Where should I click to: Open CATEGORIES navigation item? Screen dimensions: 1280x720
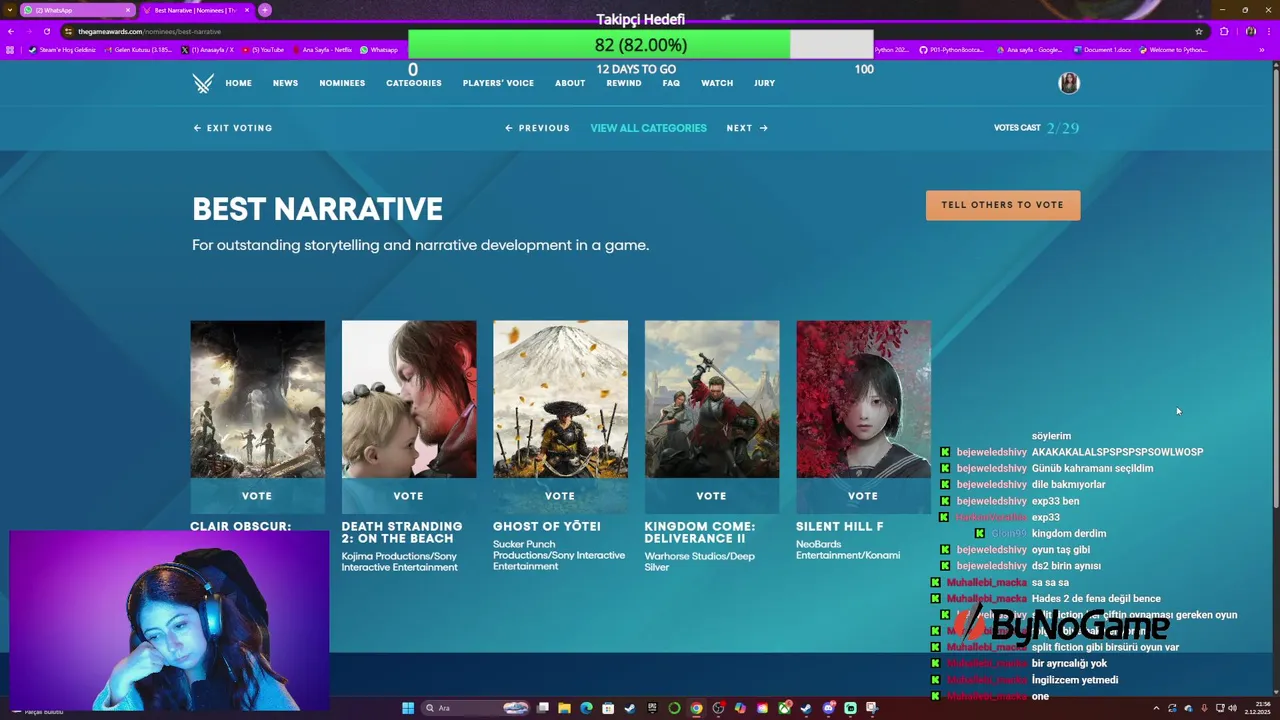tap(414, 83)
